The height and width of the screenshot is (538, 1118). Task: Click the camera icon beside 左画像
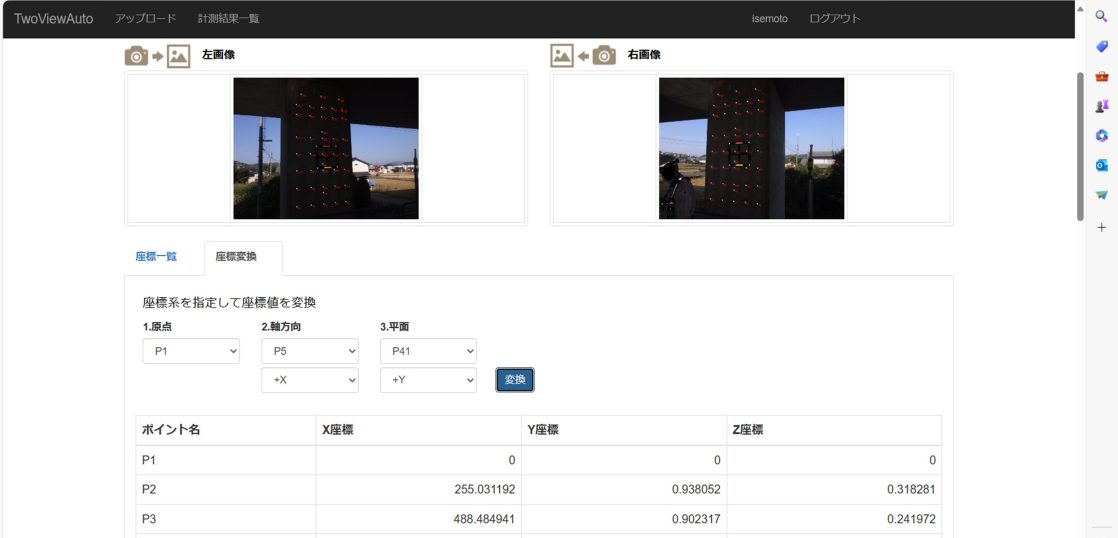[x=136, y=56]
